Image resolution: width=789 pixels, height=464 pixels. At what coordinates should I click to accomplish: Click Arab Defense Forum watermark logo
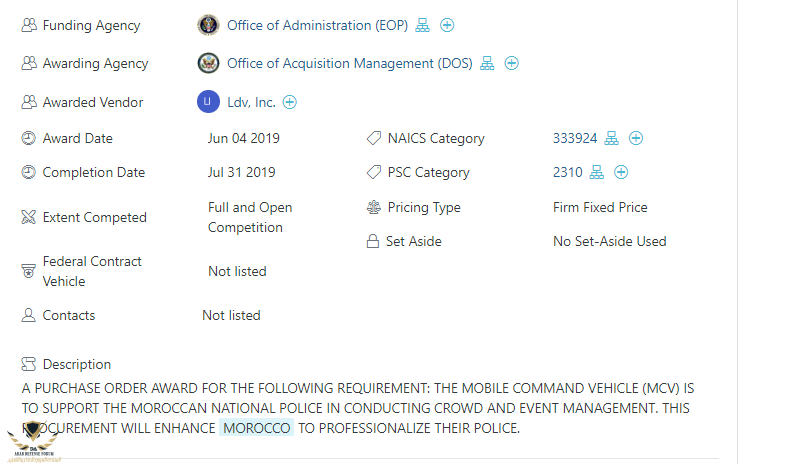[33, 442]
